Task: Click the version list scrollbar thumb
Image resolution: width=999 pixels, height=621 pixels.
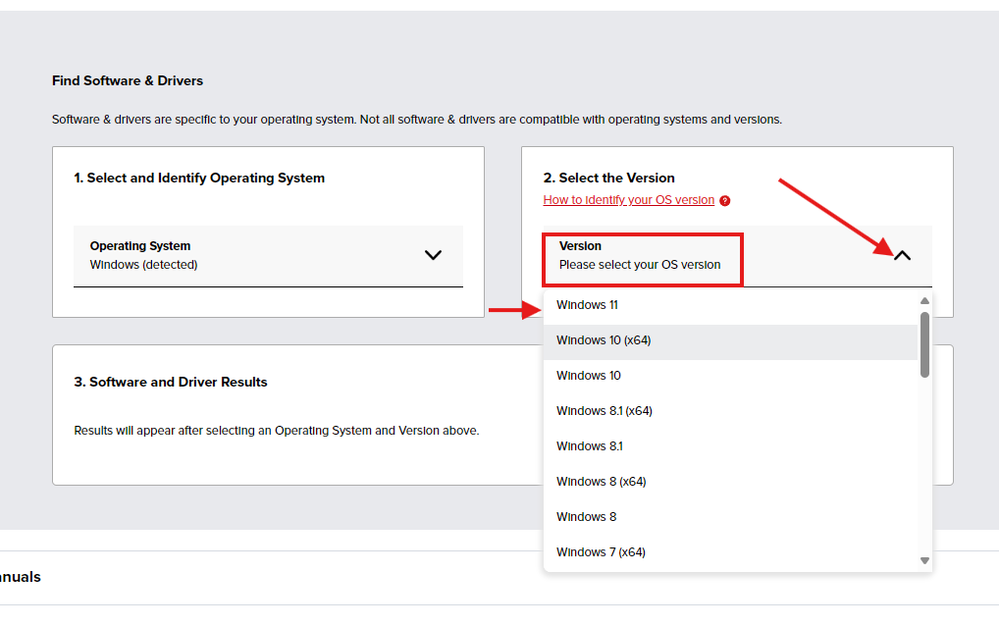Action: (925, 345)
